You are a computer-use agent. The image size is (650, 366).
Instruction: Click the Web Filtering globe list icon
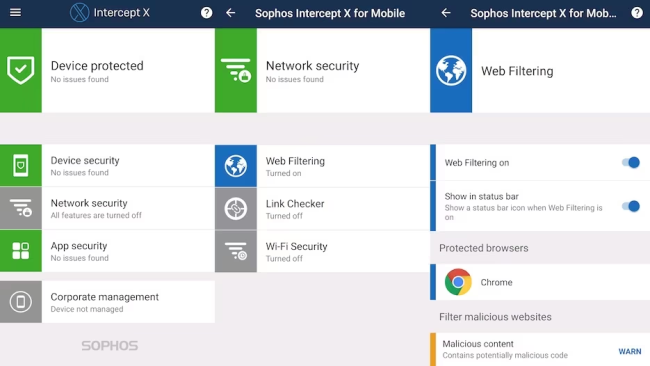(236, 166)
